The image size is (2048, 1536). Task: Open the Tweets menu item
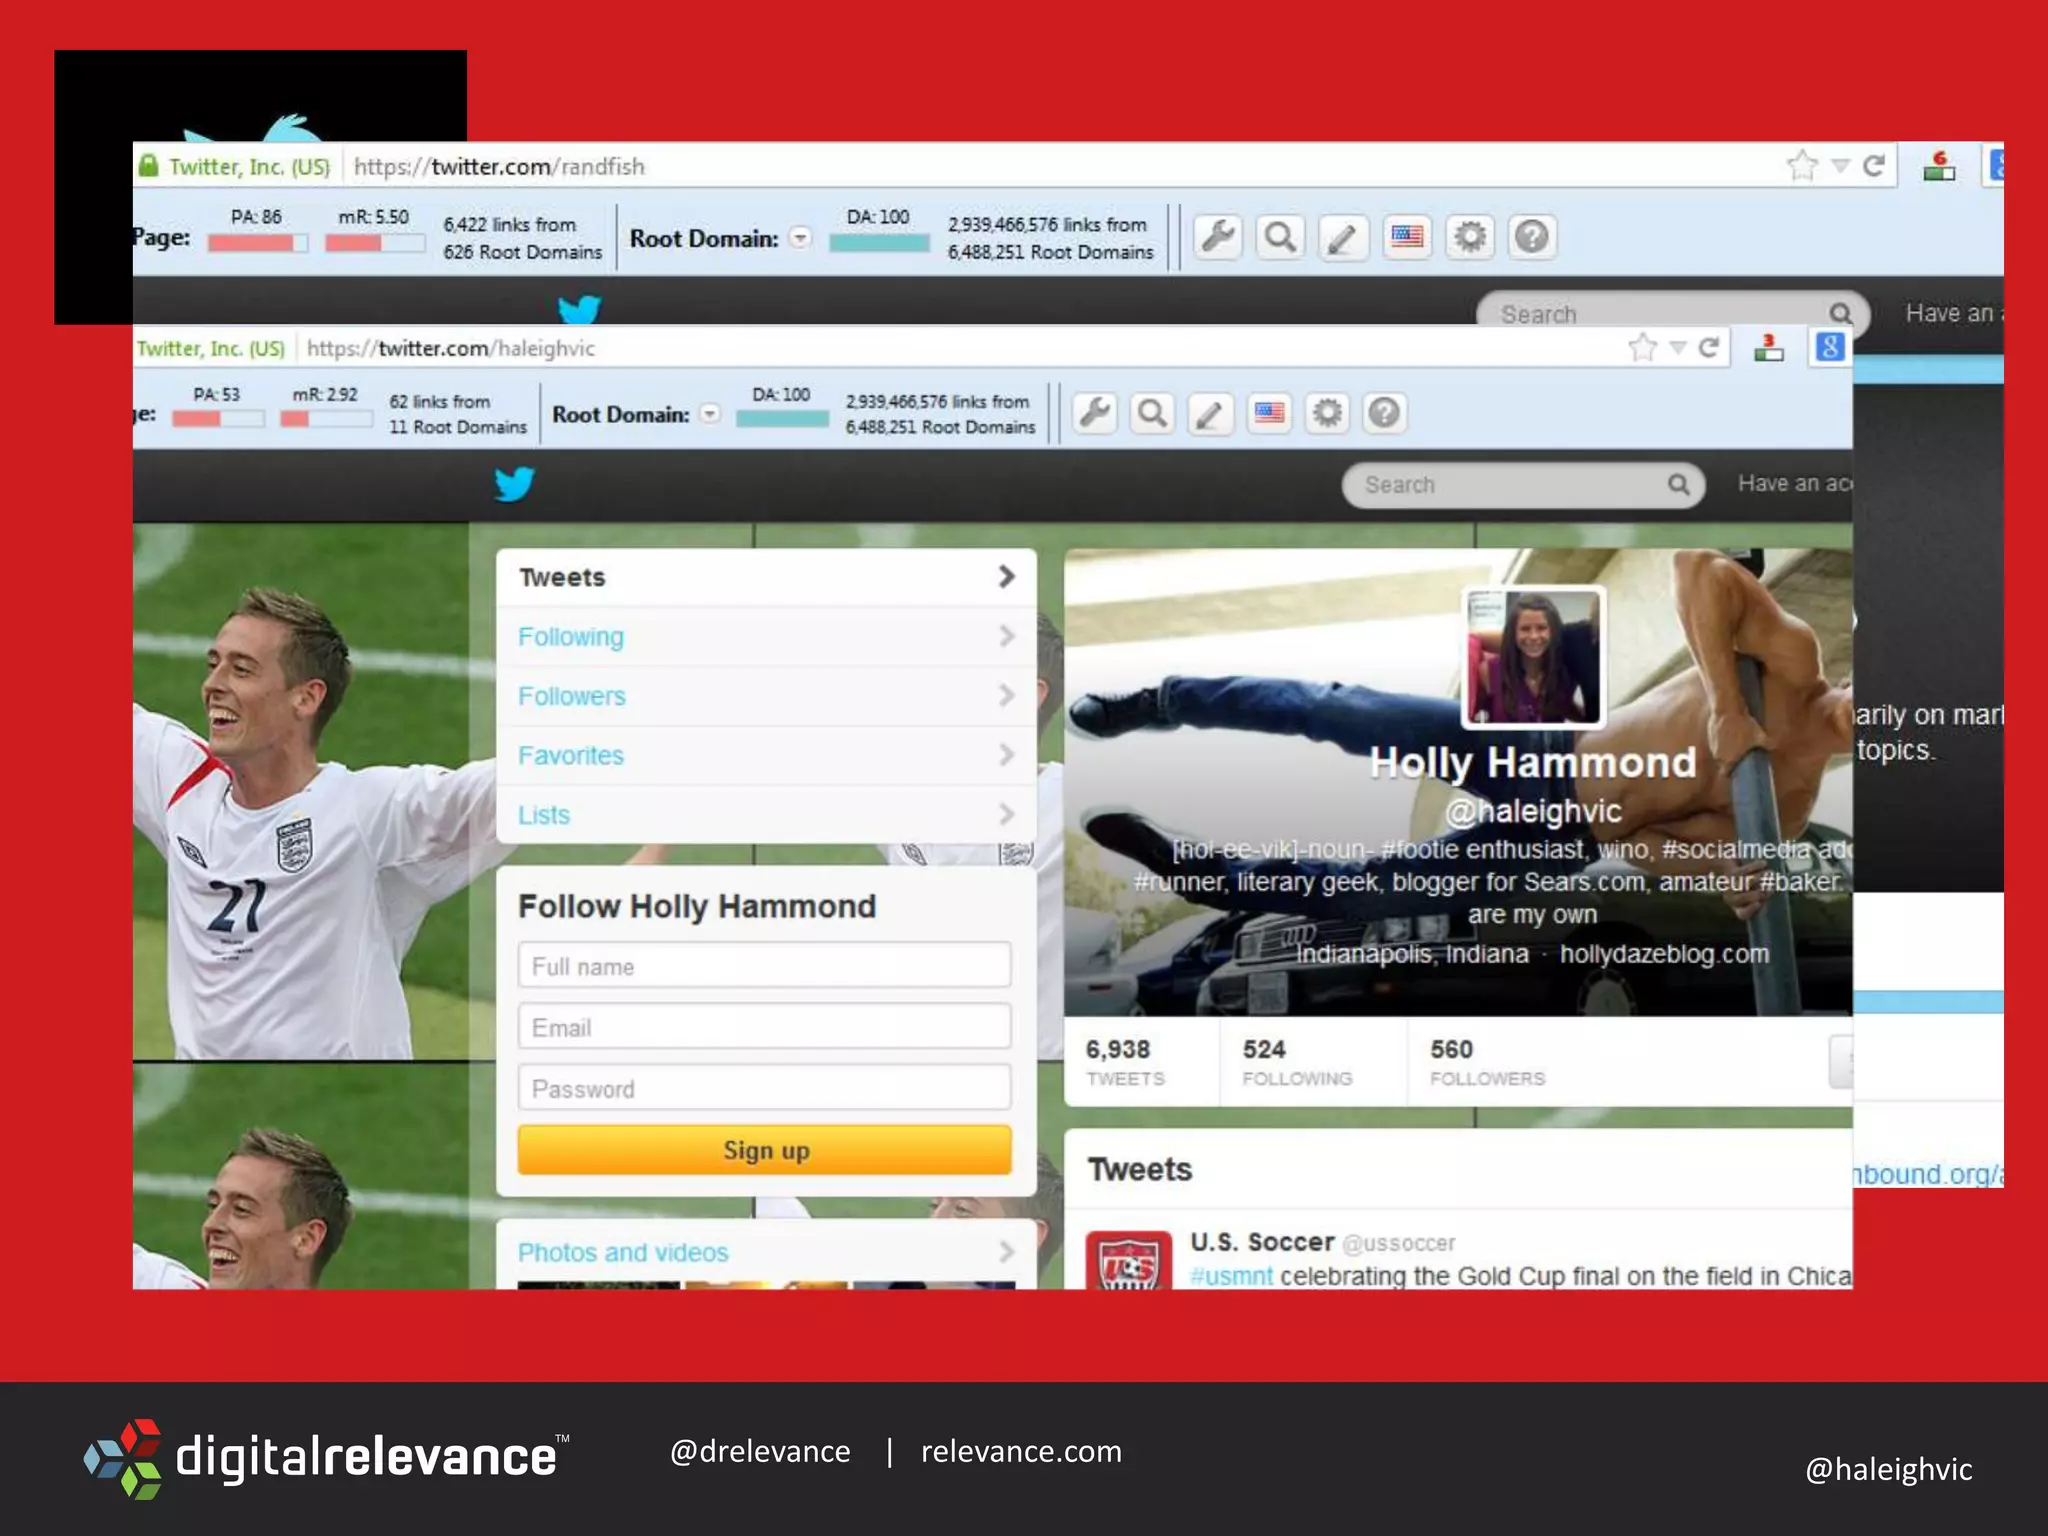tap(766, 577)
